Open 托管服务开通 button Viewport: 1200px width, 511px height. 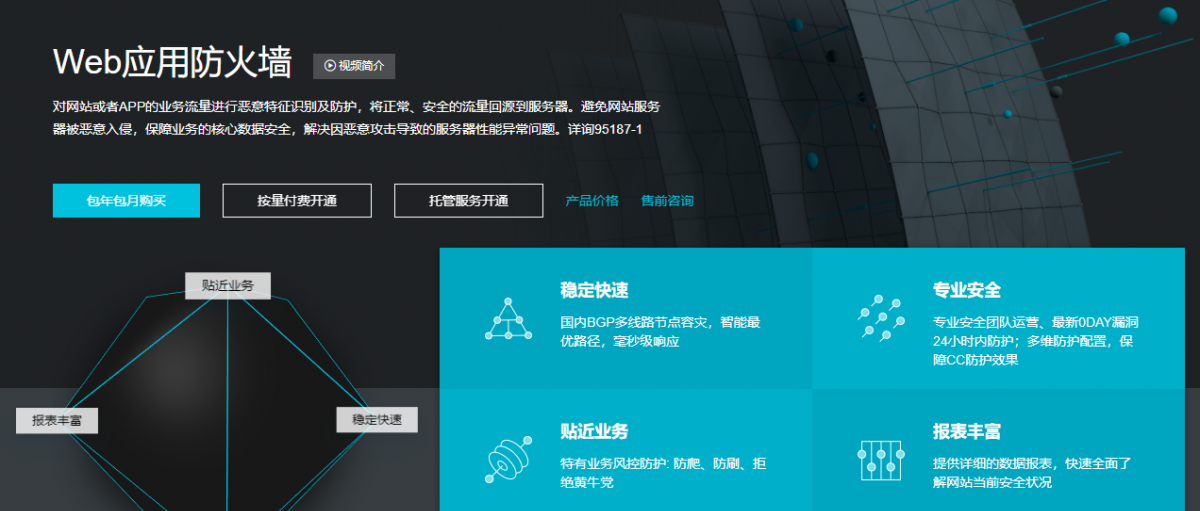[x=469, y=200]
